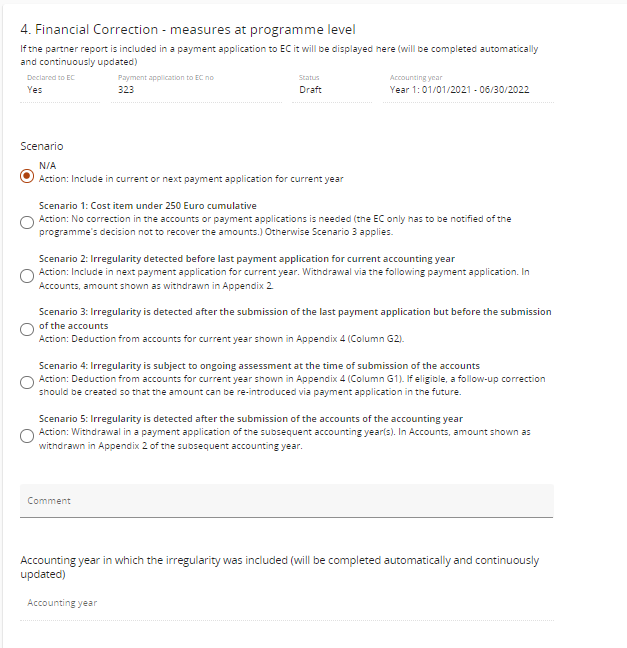Image resolution: width=627 pixels, height=648 pixels.
Task: Pick the Scenario 4 radio button
Action: (28, 381)
